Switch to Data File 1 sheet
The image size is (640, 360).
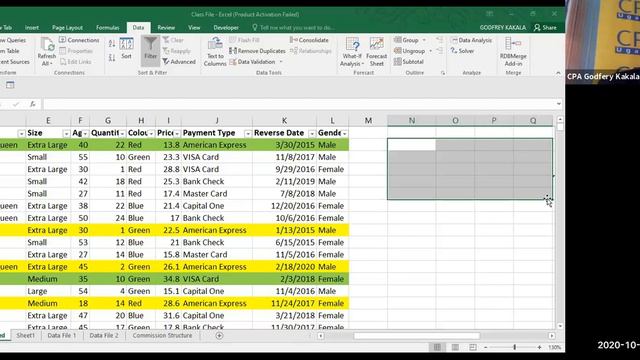tap(62, 336)
